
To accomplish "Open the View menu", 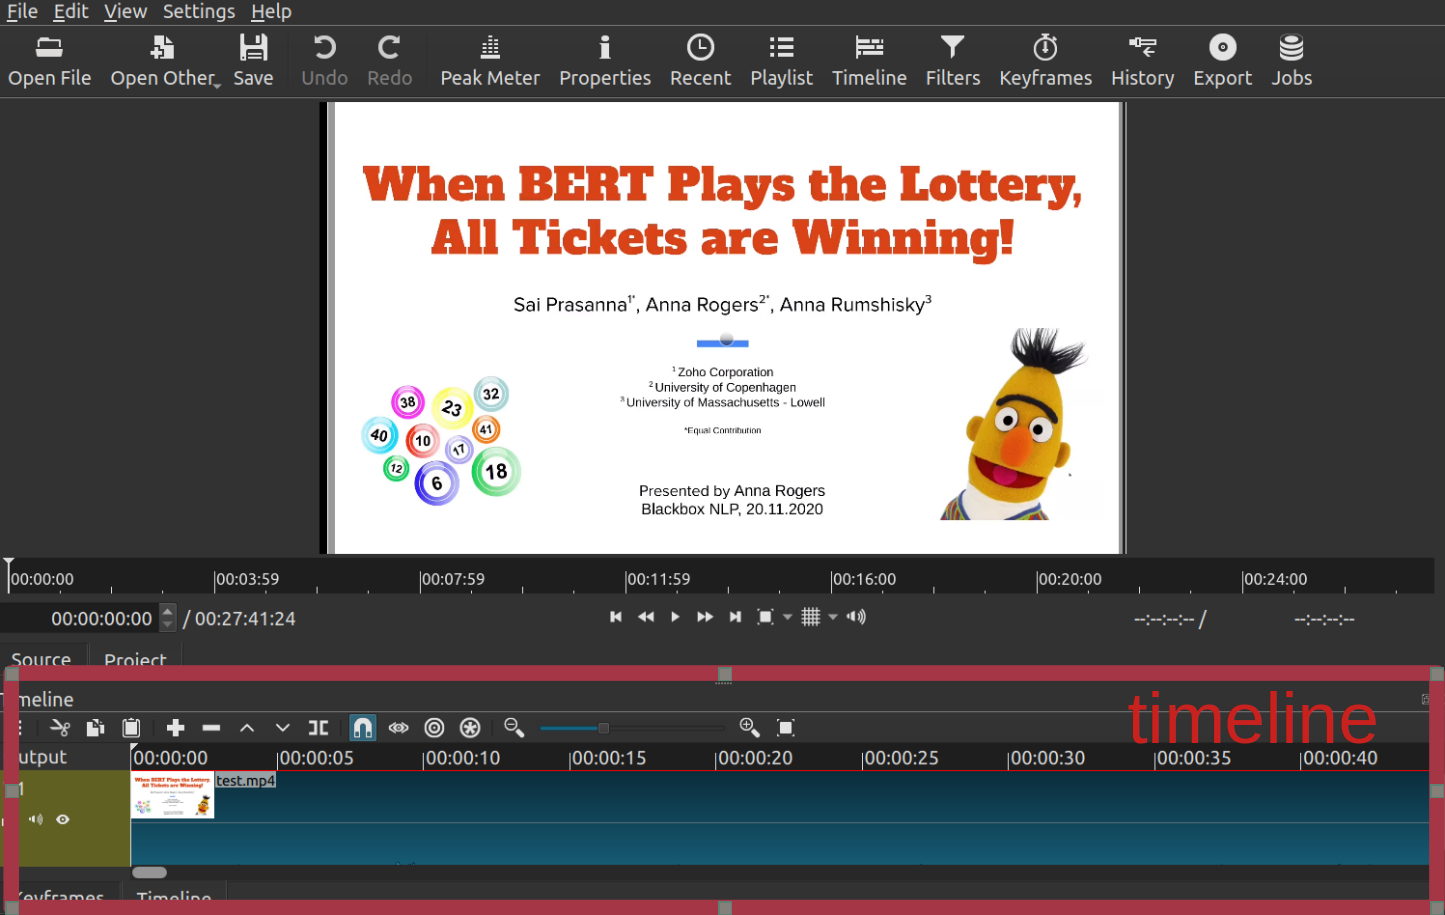I will tap(125, 12).
